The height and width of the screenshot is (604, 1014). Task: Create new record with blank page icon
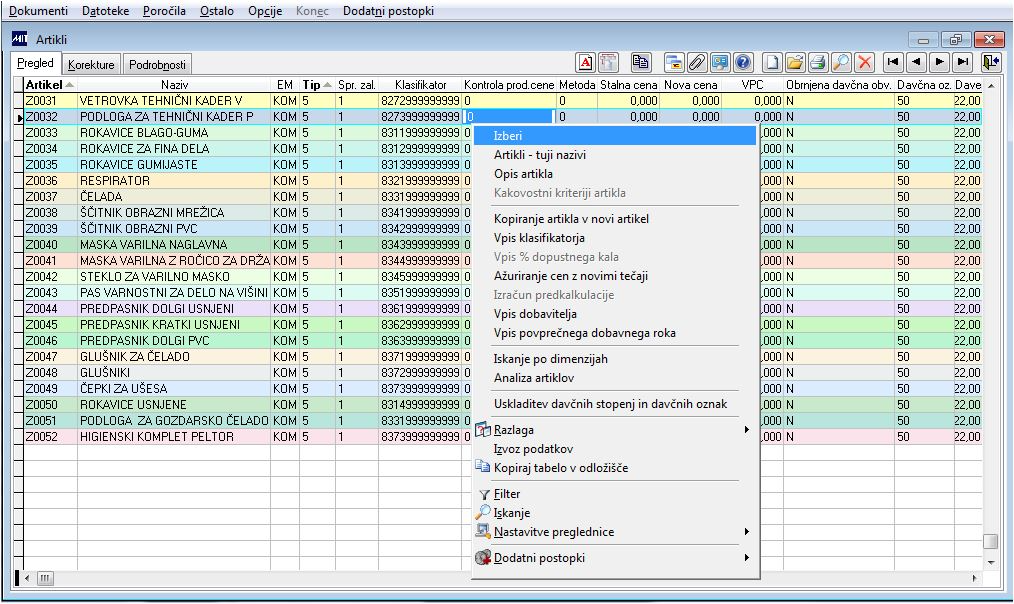[x=772, y=62]
